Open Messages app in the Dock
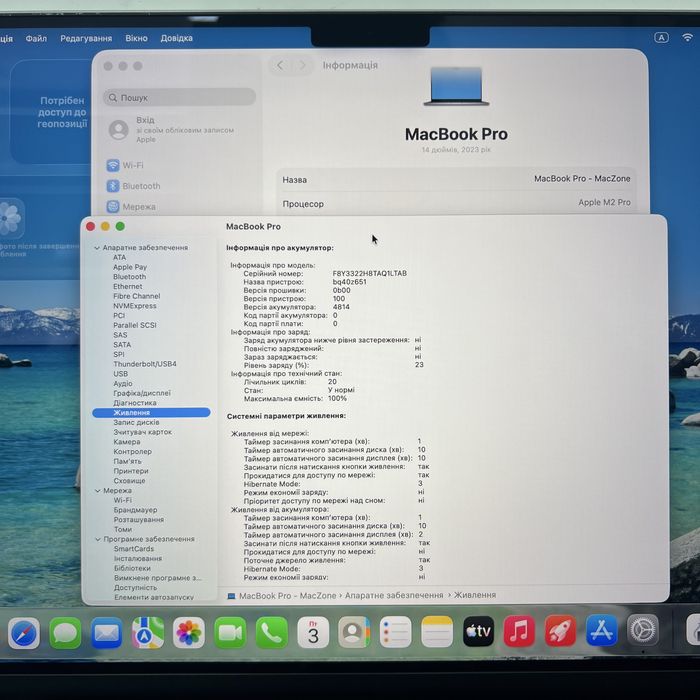 pyautogui.click(x=65, y=633)
